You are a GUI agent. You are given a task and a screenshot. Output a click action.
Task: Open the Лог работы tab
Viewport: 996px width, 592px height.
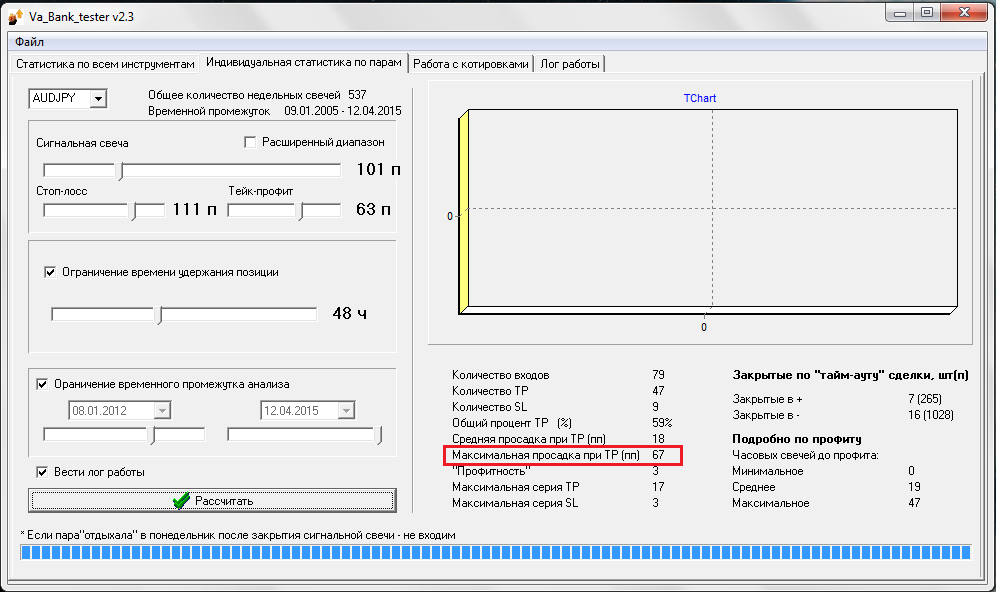pos(570,64)
